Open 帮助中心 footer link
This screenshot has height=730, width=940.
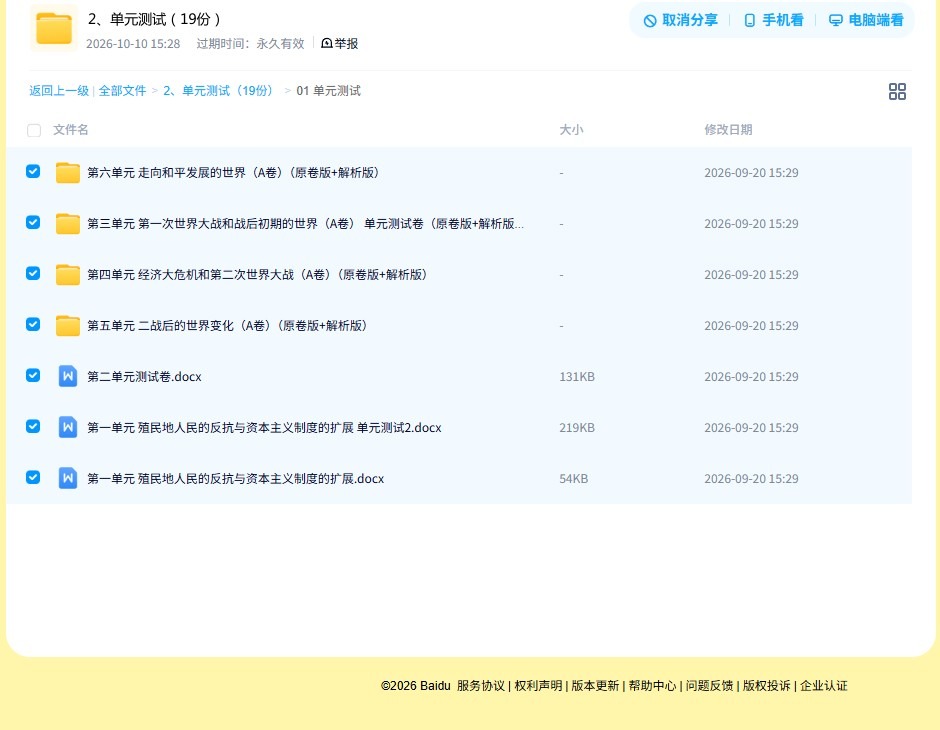tap(652, 686)
